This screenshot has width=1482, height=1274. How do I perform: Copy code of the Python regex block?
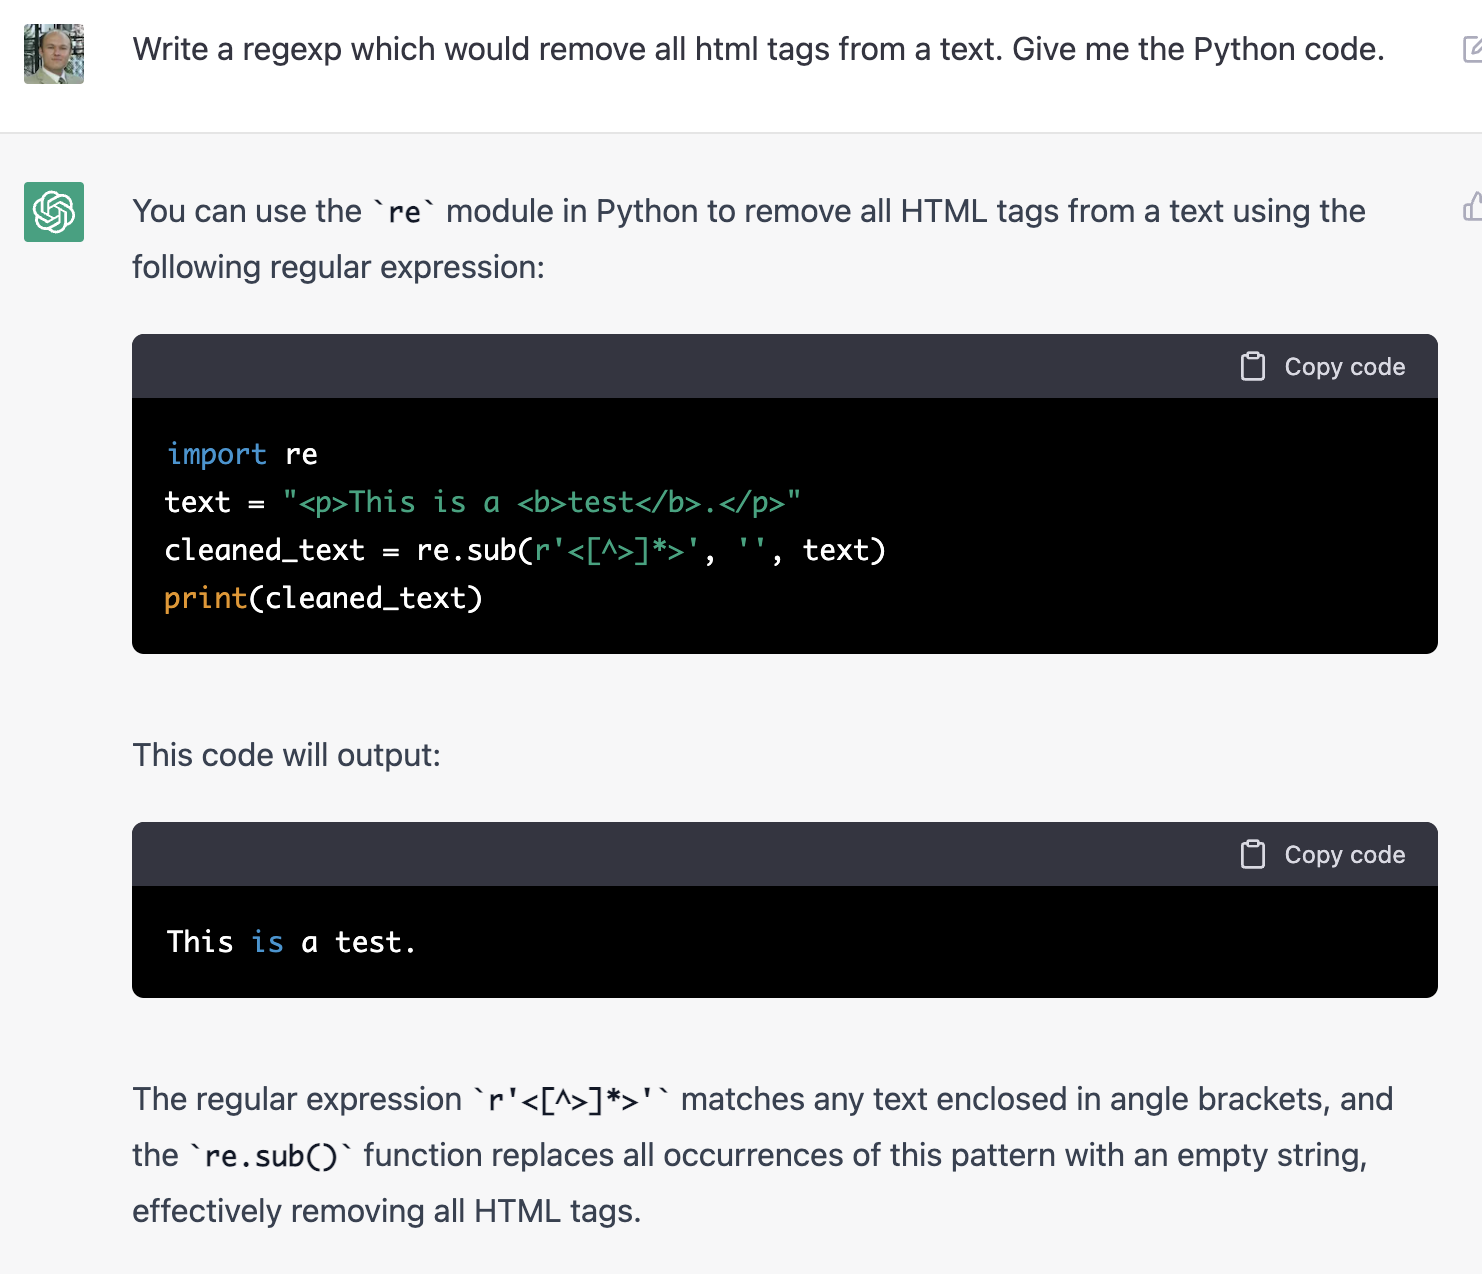(x=1323, y=367)
